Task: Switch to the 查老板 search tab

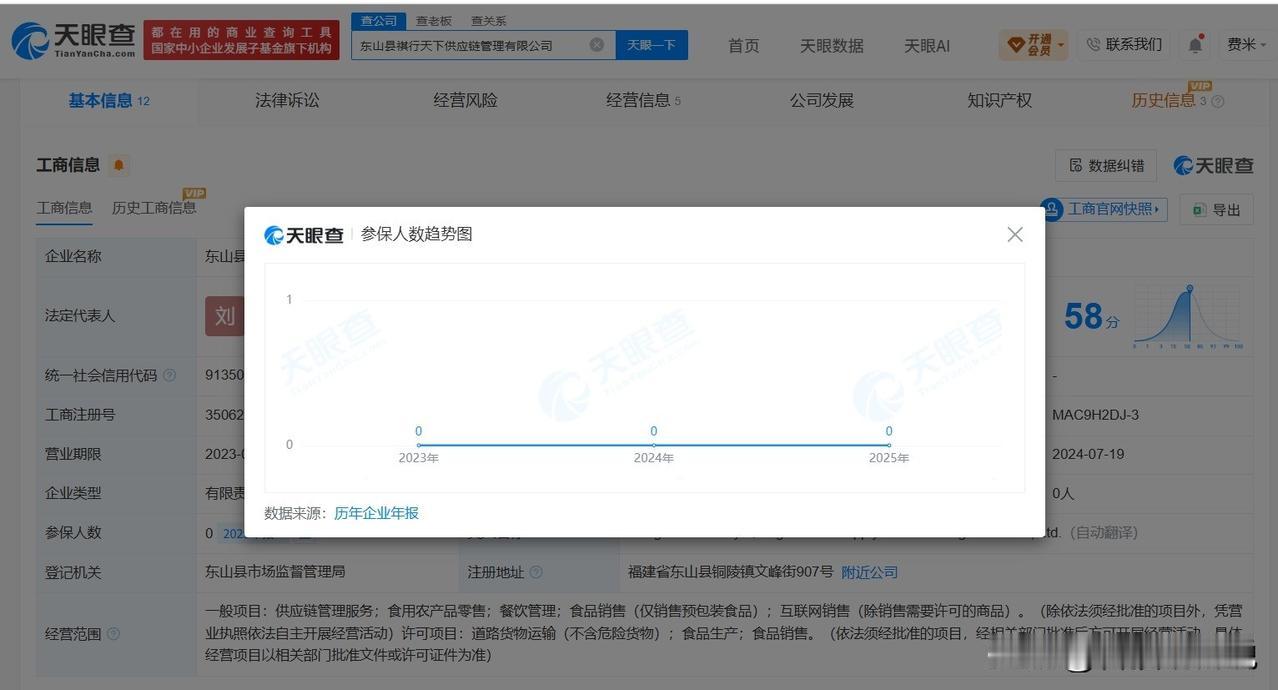Action: 434,20
